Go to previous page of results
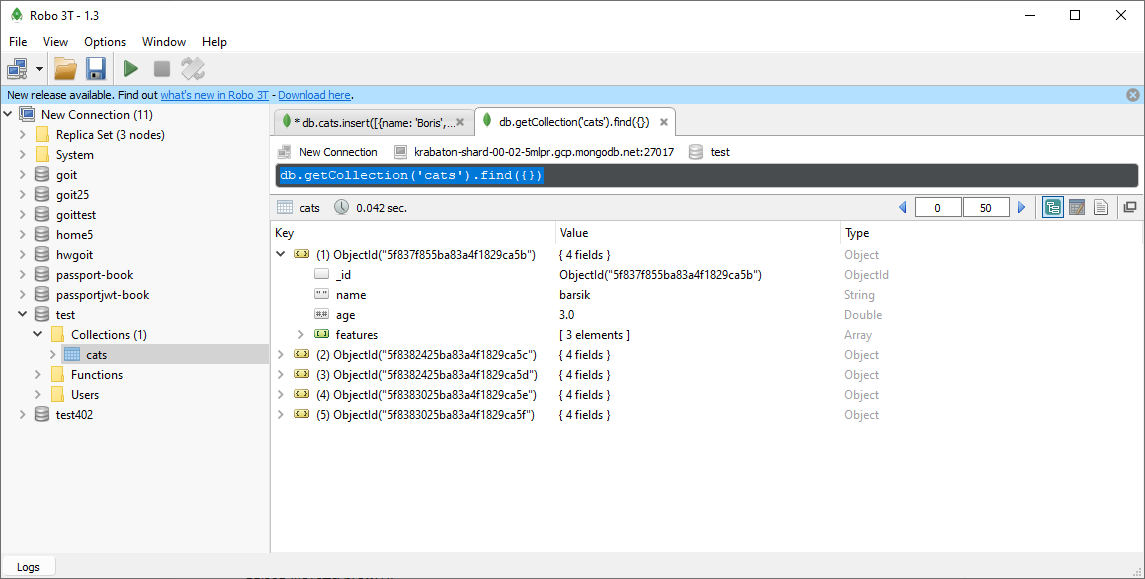This screenshot has height=579, width=1145. 903,208
